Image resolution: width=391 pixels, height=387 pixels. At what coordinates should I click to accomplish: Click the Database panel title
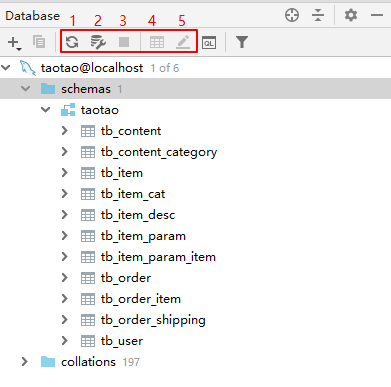pyautogui.click(x=33, y=16)
